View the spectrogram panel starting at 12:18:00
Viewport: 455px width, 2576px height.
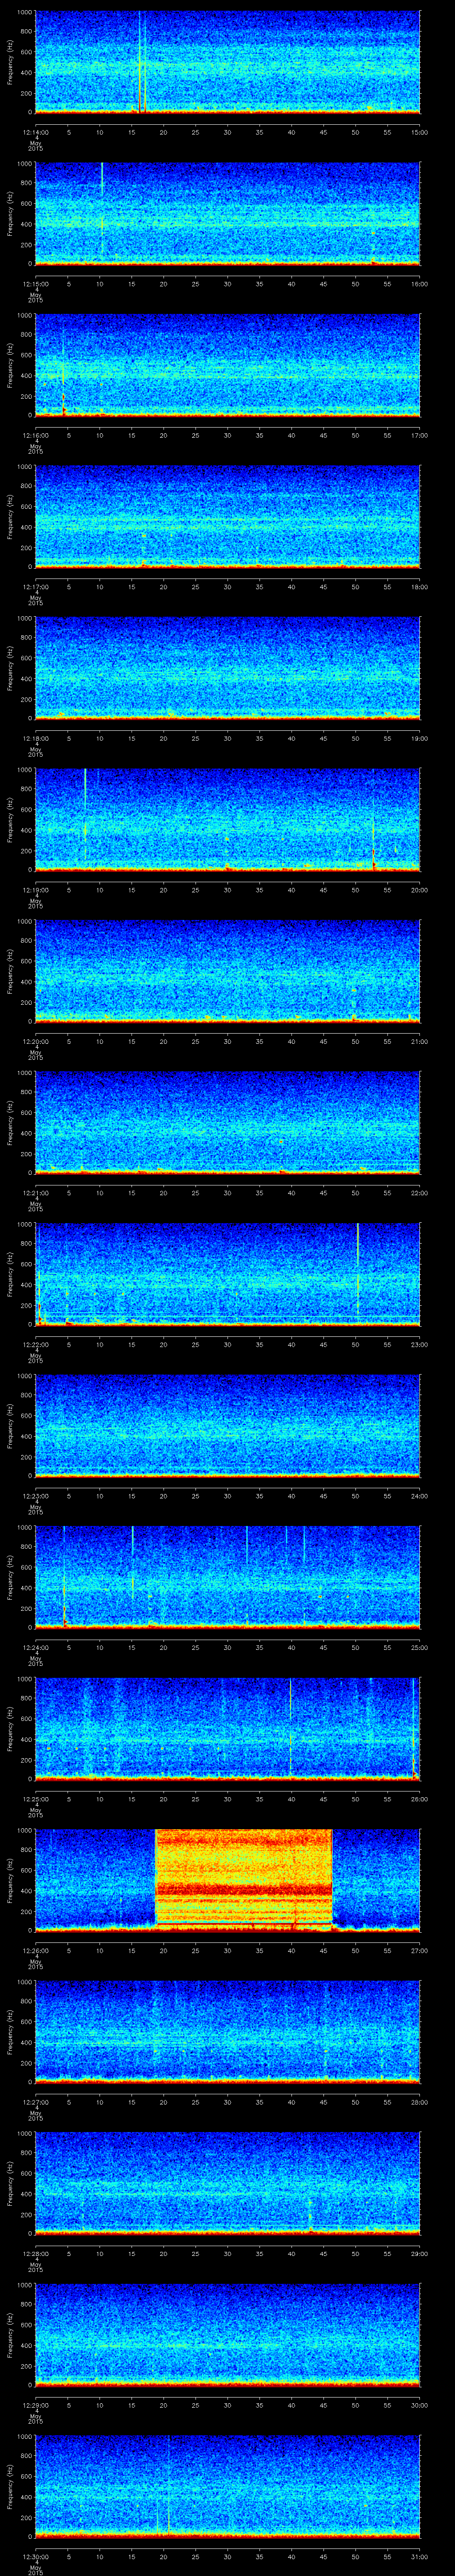(228, 668)
